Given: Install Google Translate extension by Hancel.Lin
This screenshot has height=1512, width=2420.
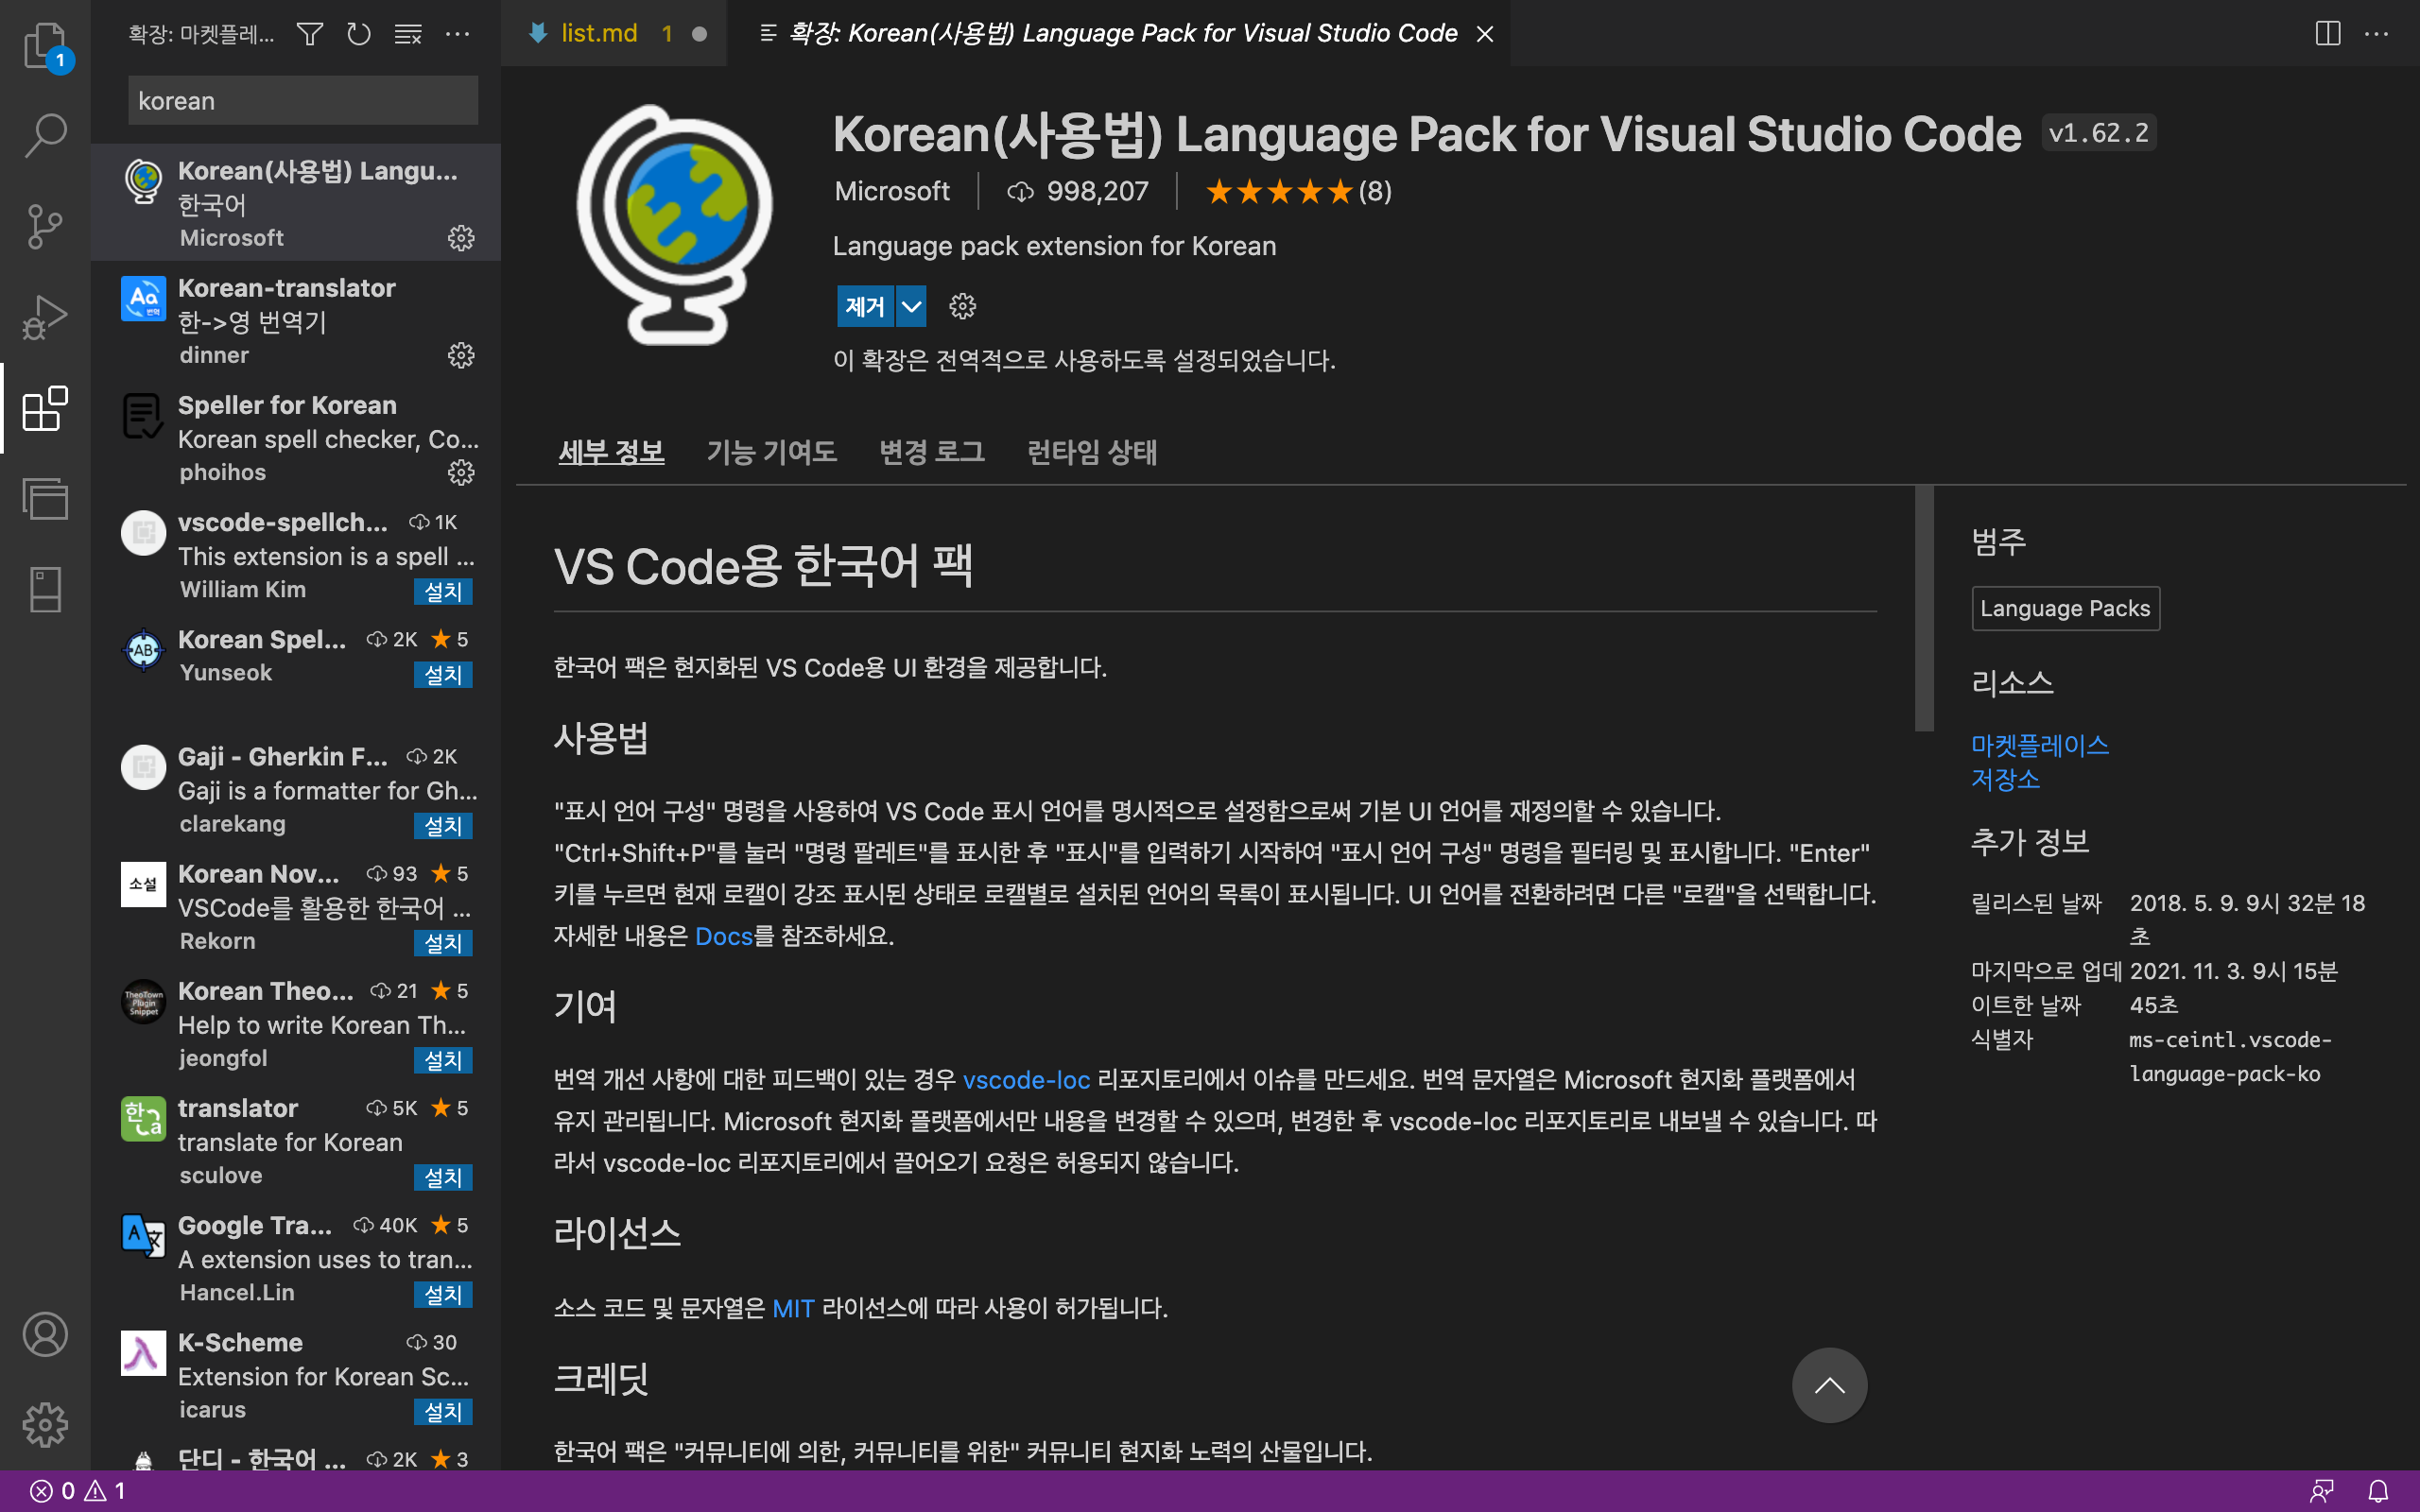Looking at the screenshot, I should pos(443,1294).
